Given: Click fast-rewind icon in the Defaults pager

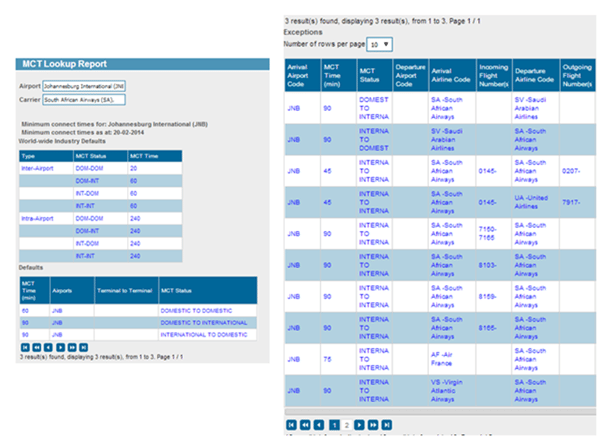Looking at the screenshot, I should [37, 347].
